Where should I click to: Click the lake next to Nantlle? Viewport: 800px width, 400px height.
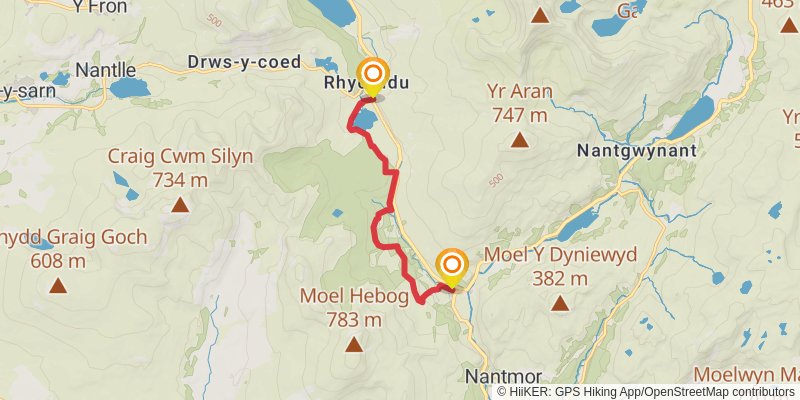tap(130, 88)
